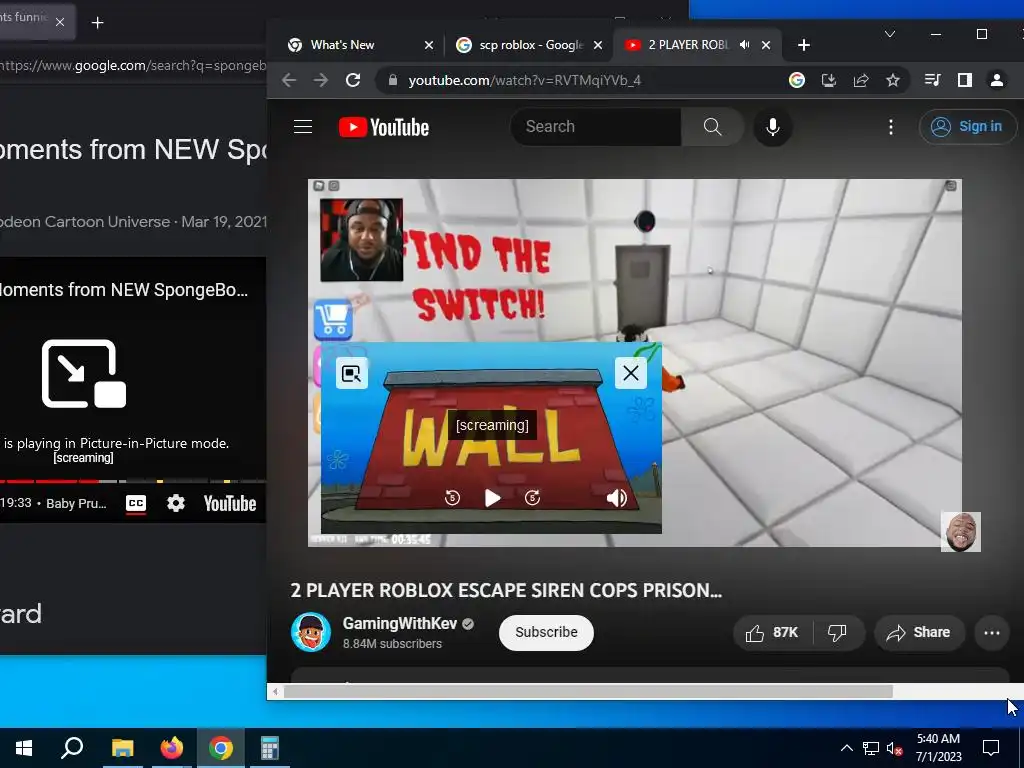Screen dimensions: 1024x768
Task: Share this page icon in toolbar
Action: click(861, 80)
